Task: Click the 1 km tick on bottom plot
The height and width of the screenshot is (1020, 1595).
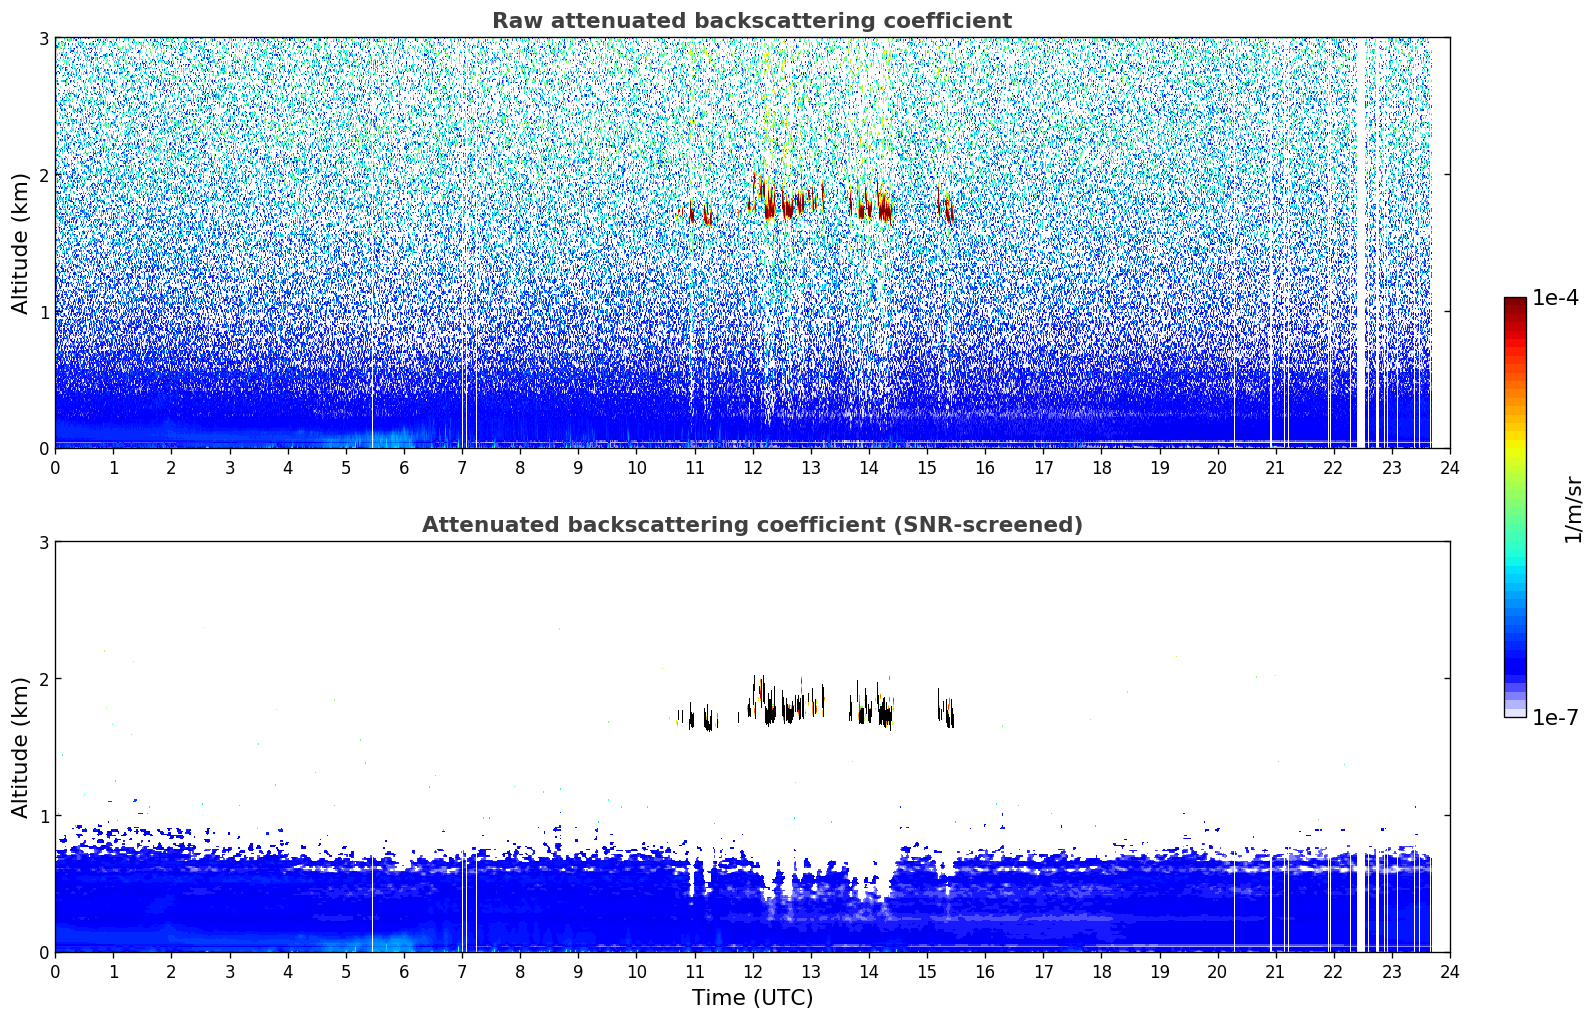Action: (x=44, y=816)
